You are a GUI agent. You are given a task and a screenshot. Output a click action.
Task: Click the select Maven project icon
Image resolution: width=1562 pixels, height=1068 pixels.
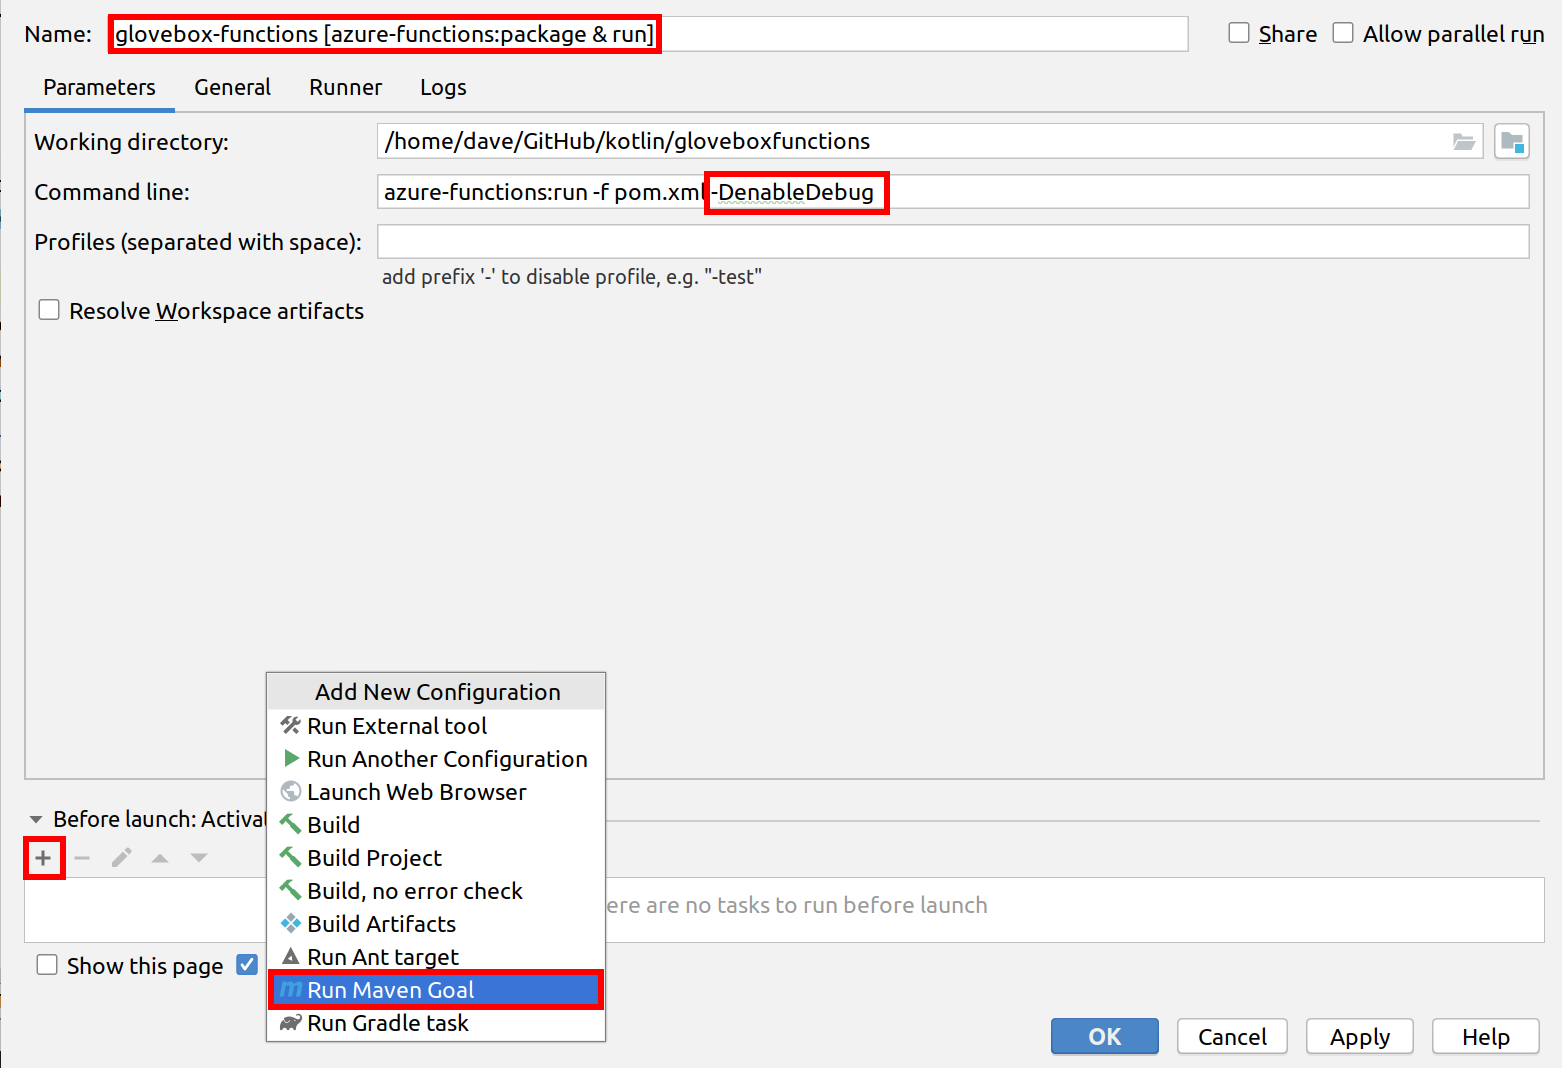pyautogui.click(x=1512, y=141)
